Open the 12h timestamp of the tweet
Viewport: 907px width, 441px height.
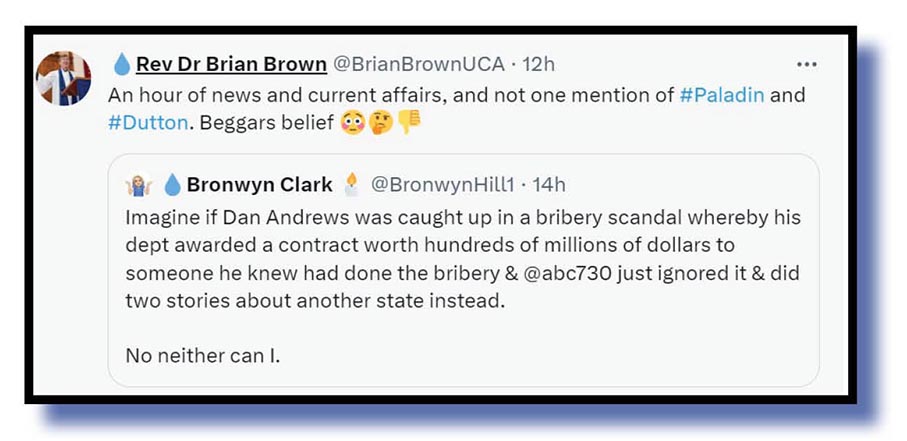pyautogui.click(x=538, y=64)
